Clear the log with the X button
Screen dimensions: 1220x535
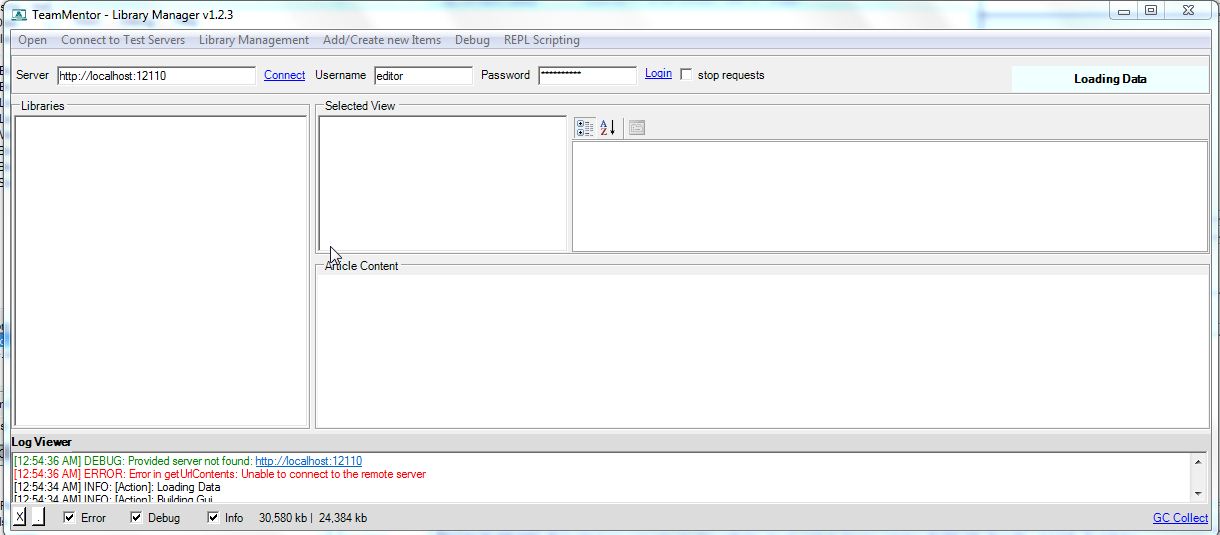(19, 517)
